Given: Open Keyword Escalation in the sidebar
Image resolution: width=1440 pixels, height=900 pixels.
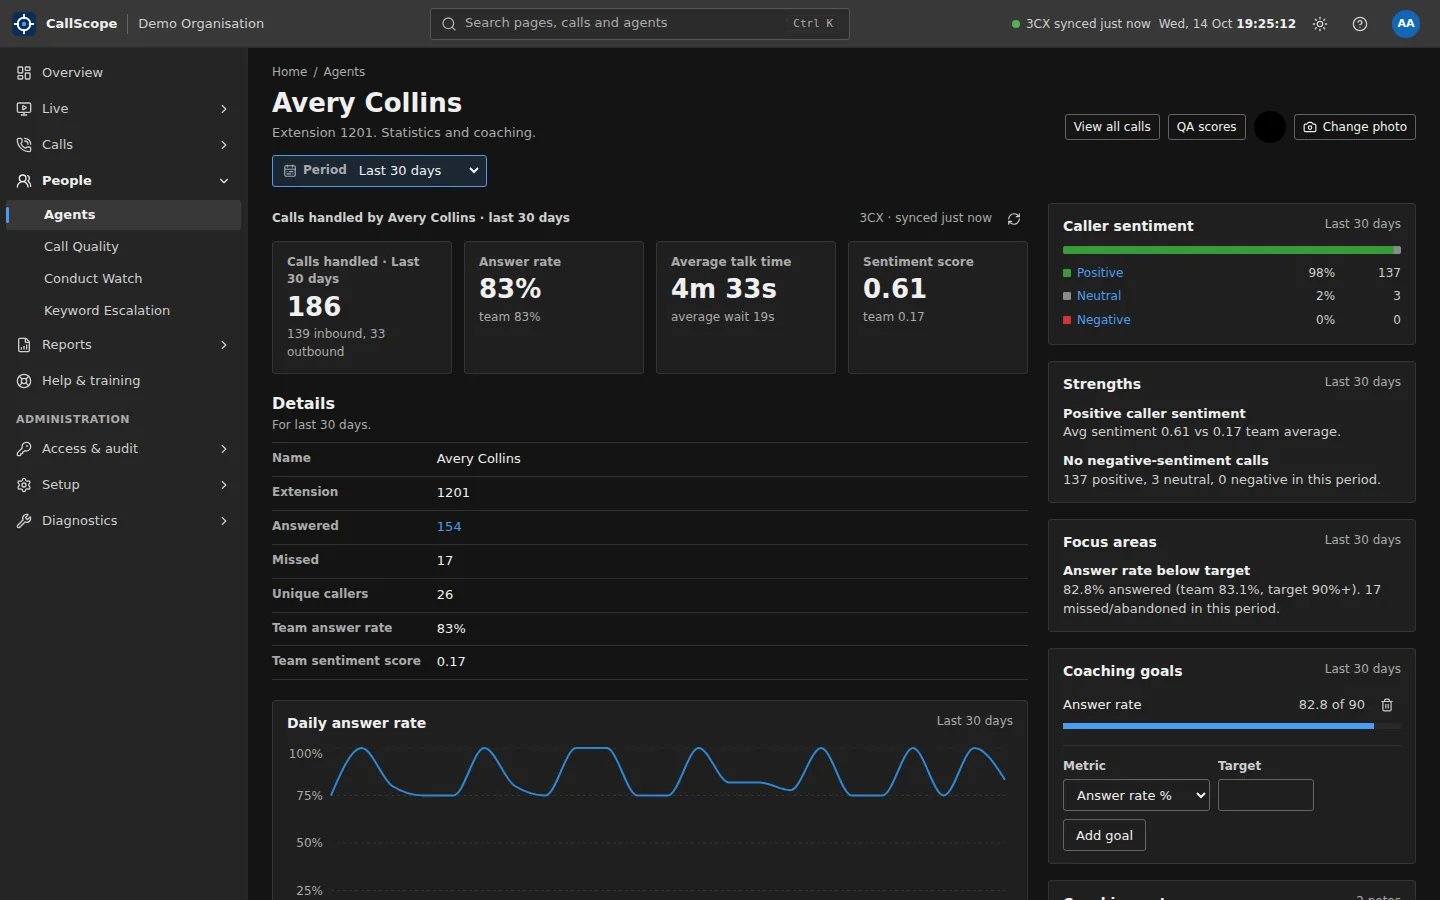Looking at the screenshot, I should 124,311.
